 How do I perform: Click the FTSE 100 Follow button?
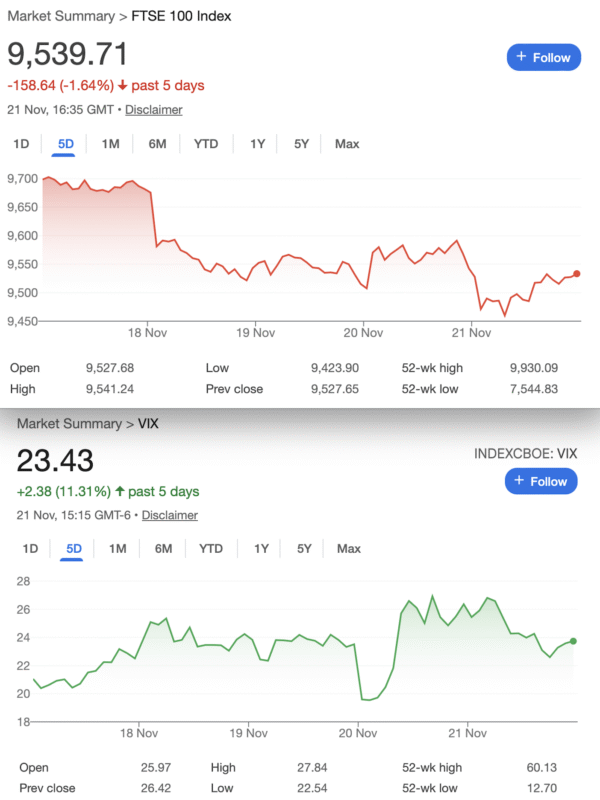tap(544, 58)
